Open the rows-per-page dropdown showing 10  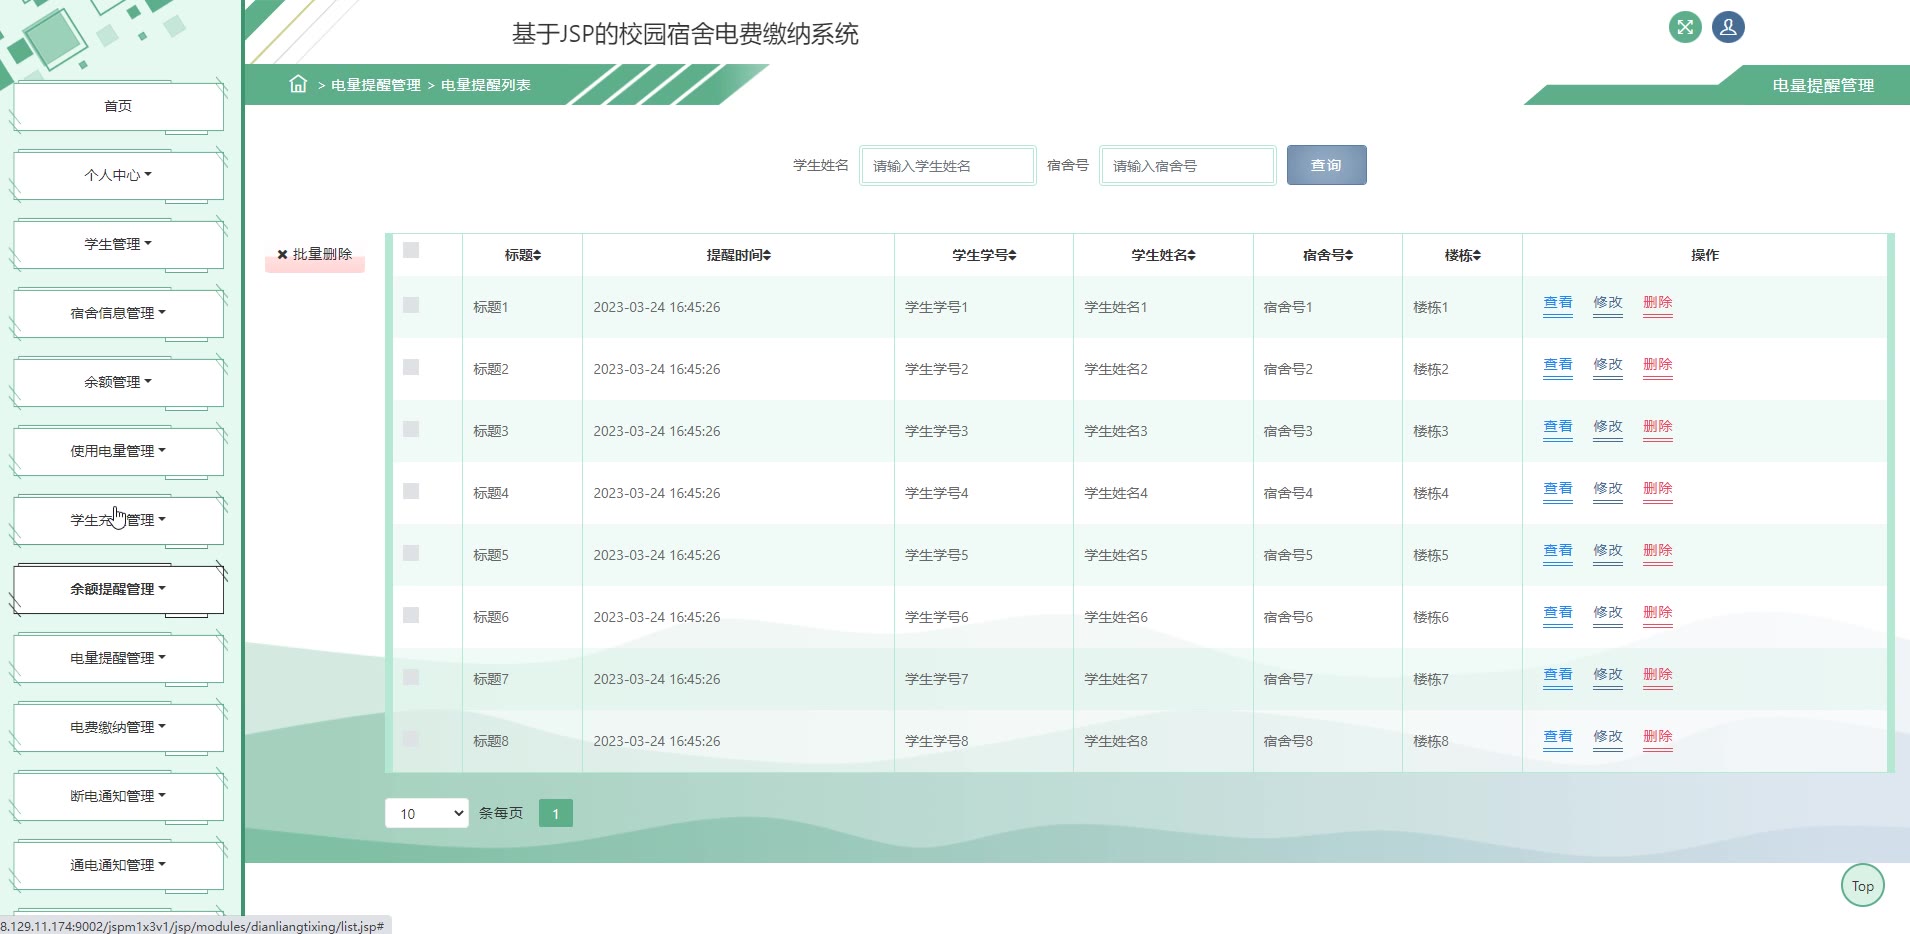(x=427, y=813)
